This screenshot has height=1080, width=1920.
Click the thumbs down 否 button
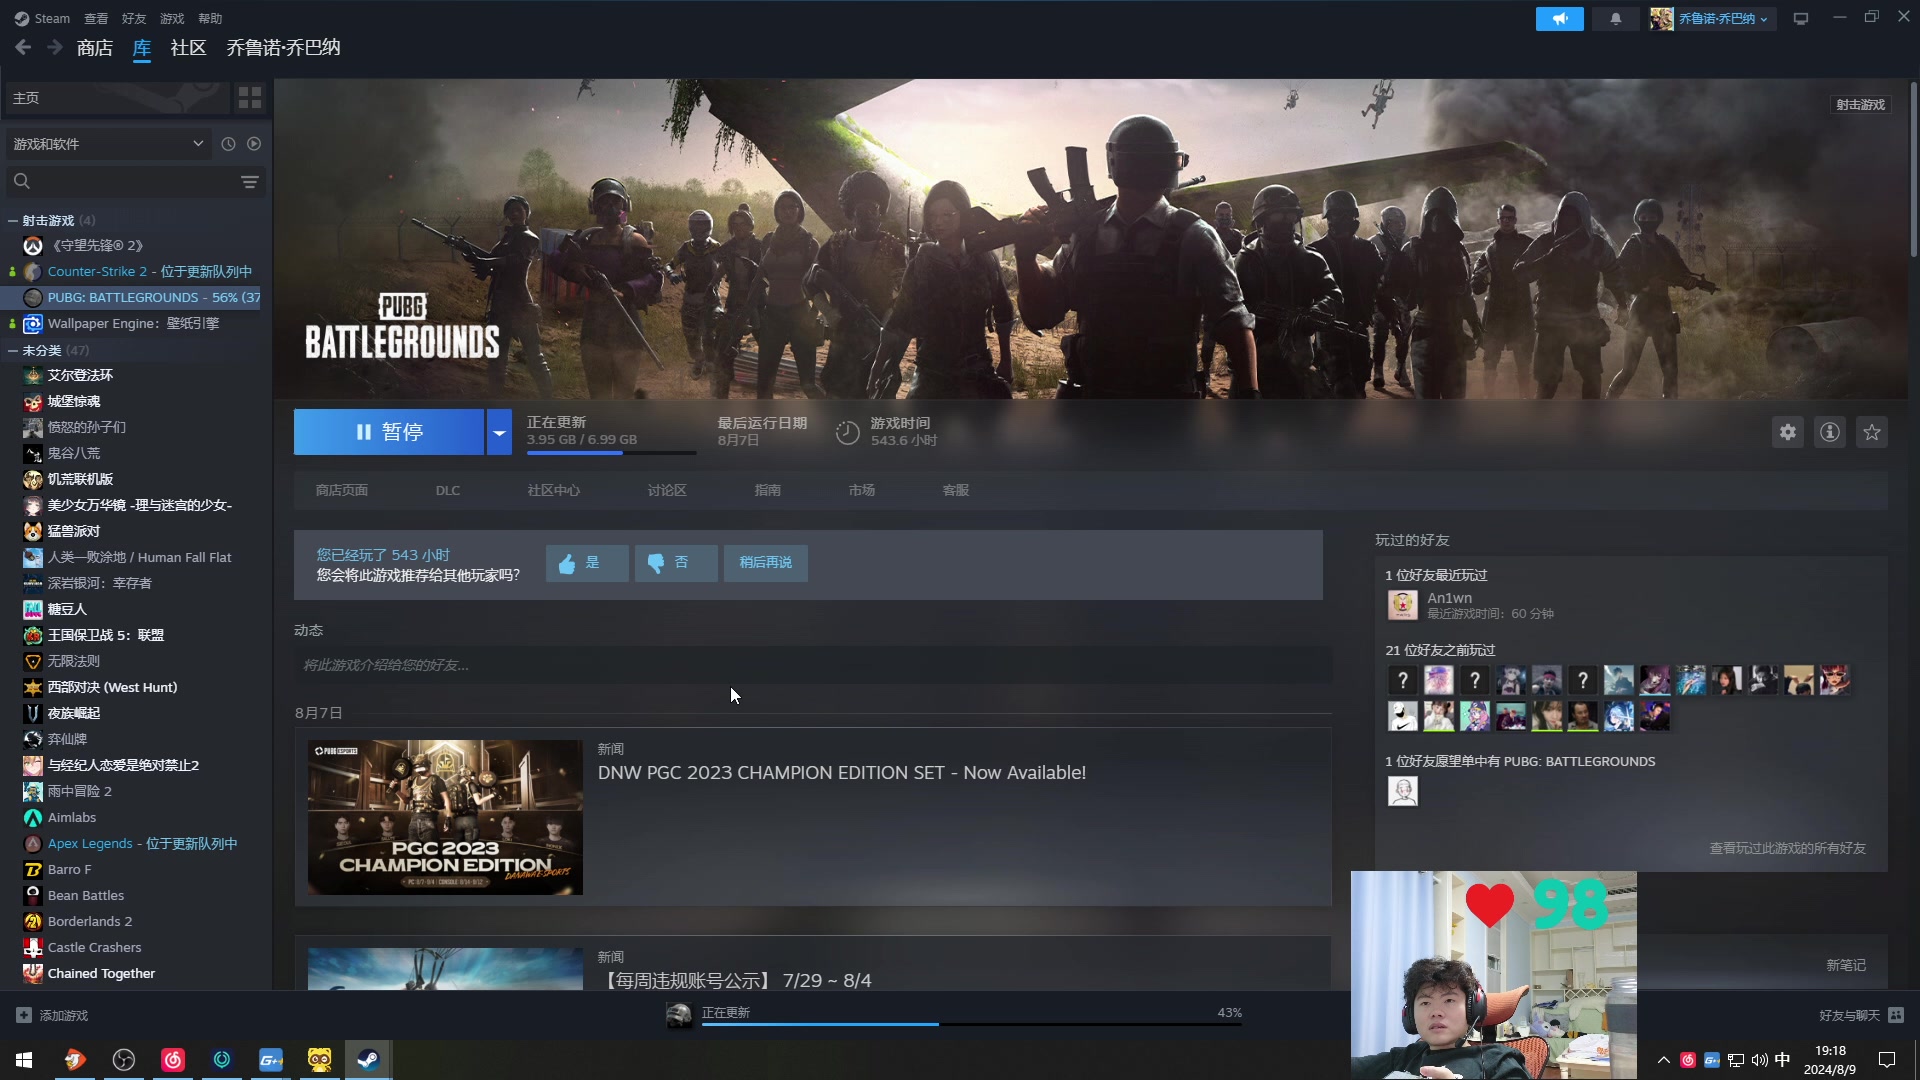point(675,563)
